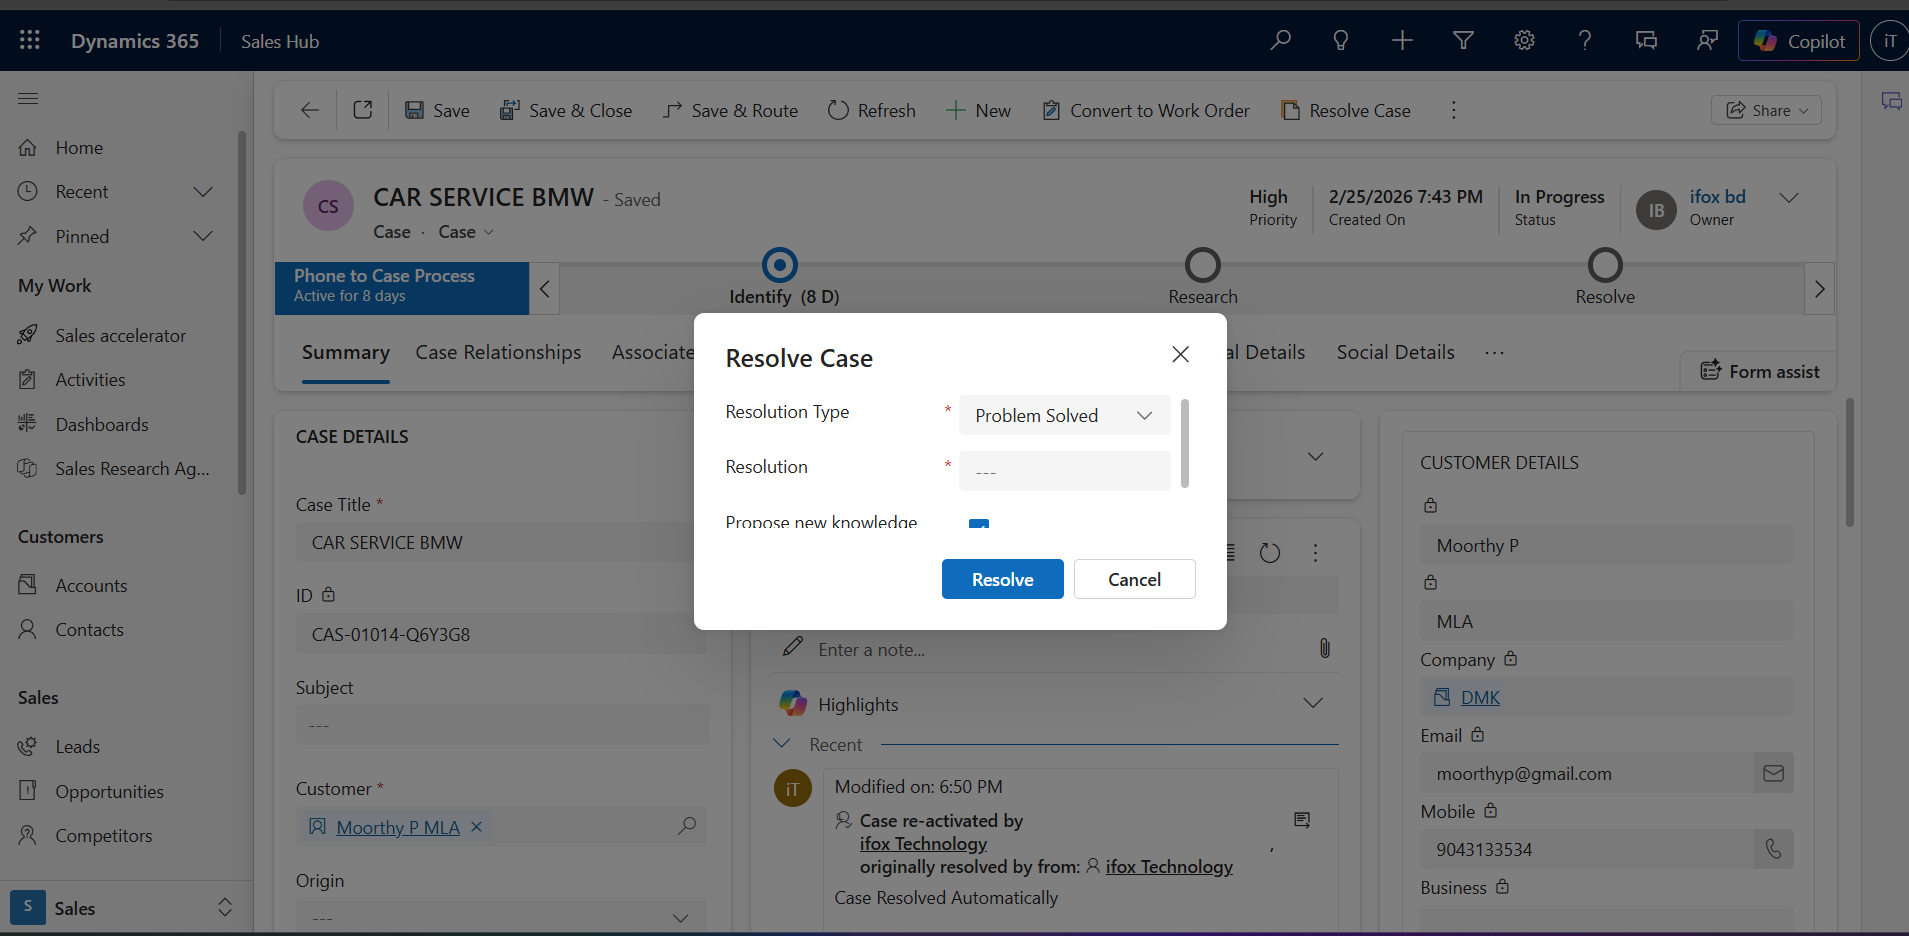
Task: Open the Sales accelerator workspace
Action: [x=120, y=335]
